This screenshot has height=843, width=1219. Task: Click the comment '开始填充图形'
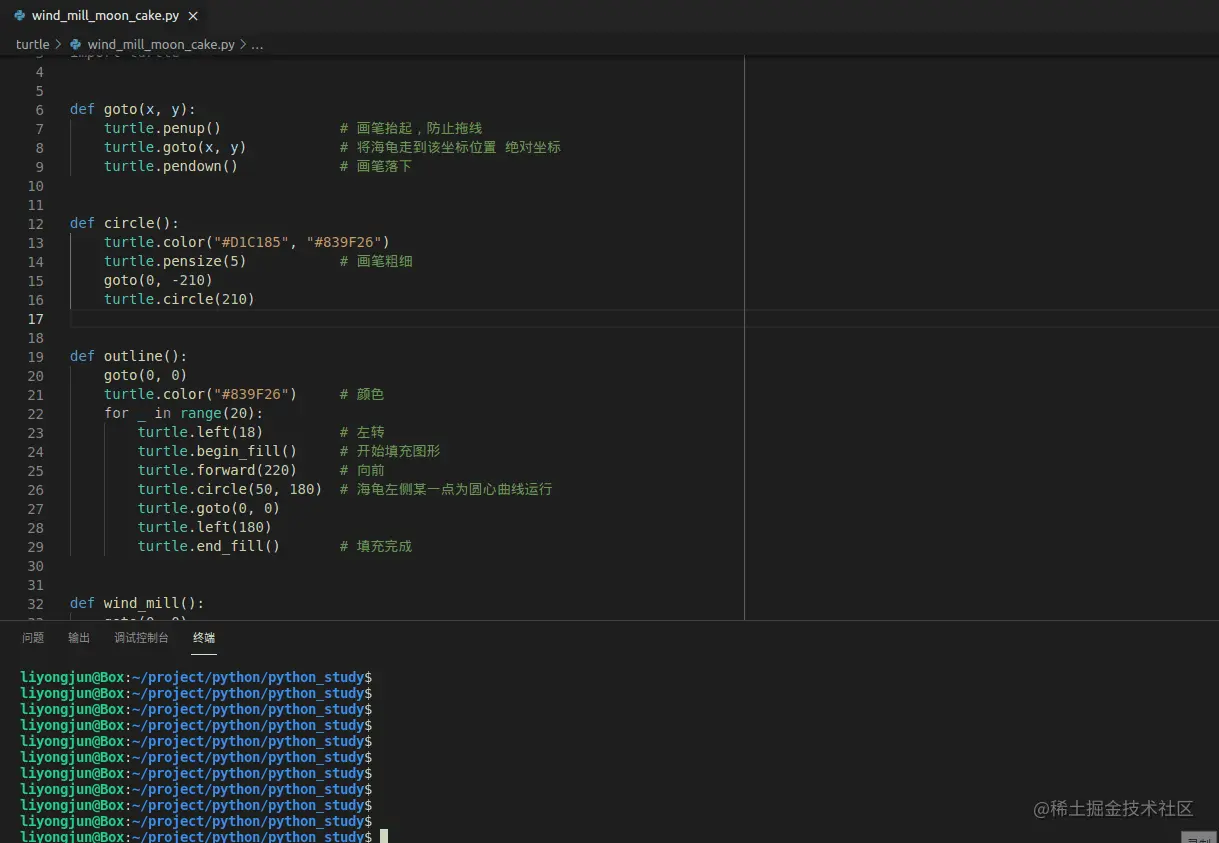pos(398,451)
